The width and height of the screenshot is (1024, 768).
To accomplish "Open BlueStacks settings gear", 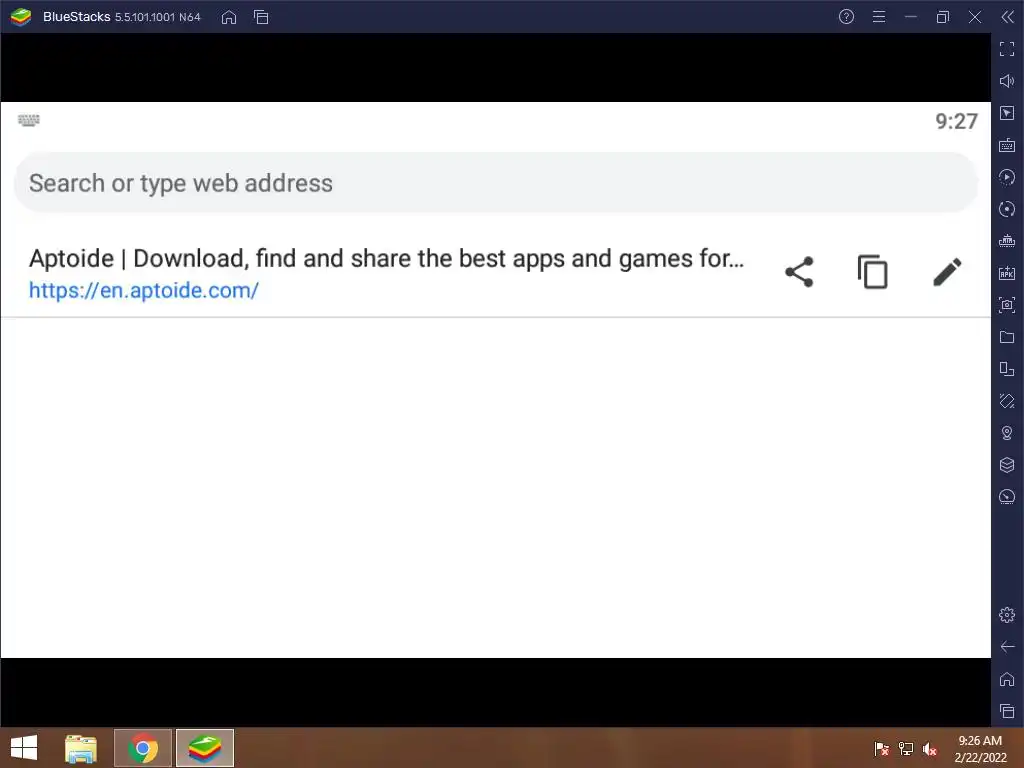I will click(1007, 615).
